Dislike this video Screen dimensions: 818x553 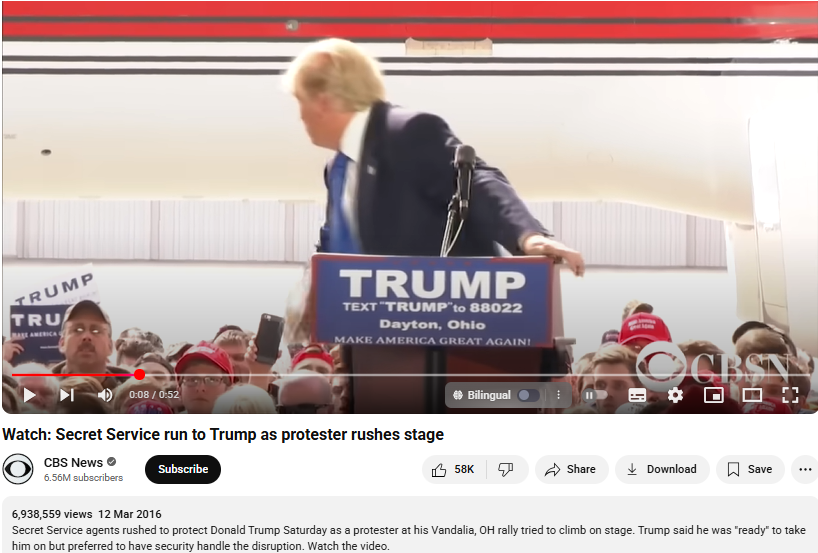click(506, 470)
